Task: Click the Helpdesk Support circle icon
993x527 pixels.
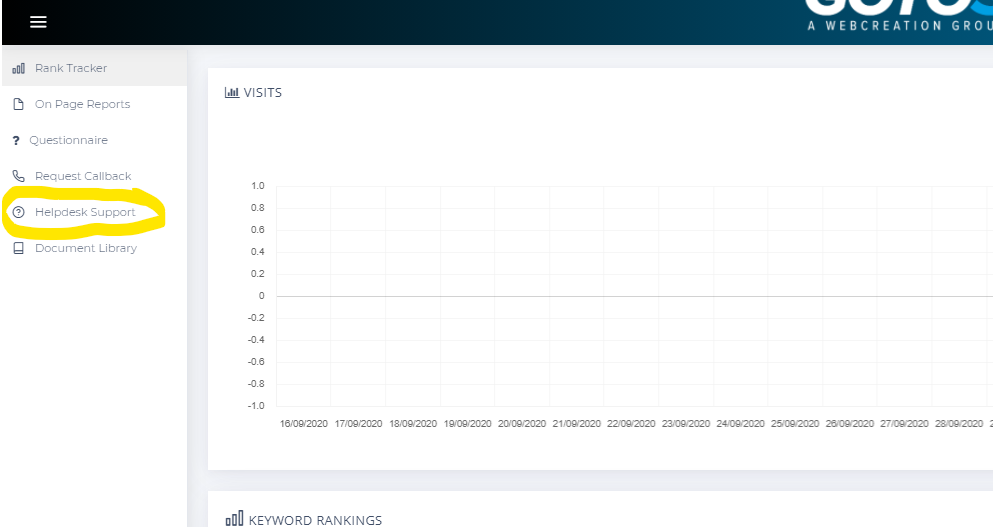Action: coord(18,212)
